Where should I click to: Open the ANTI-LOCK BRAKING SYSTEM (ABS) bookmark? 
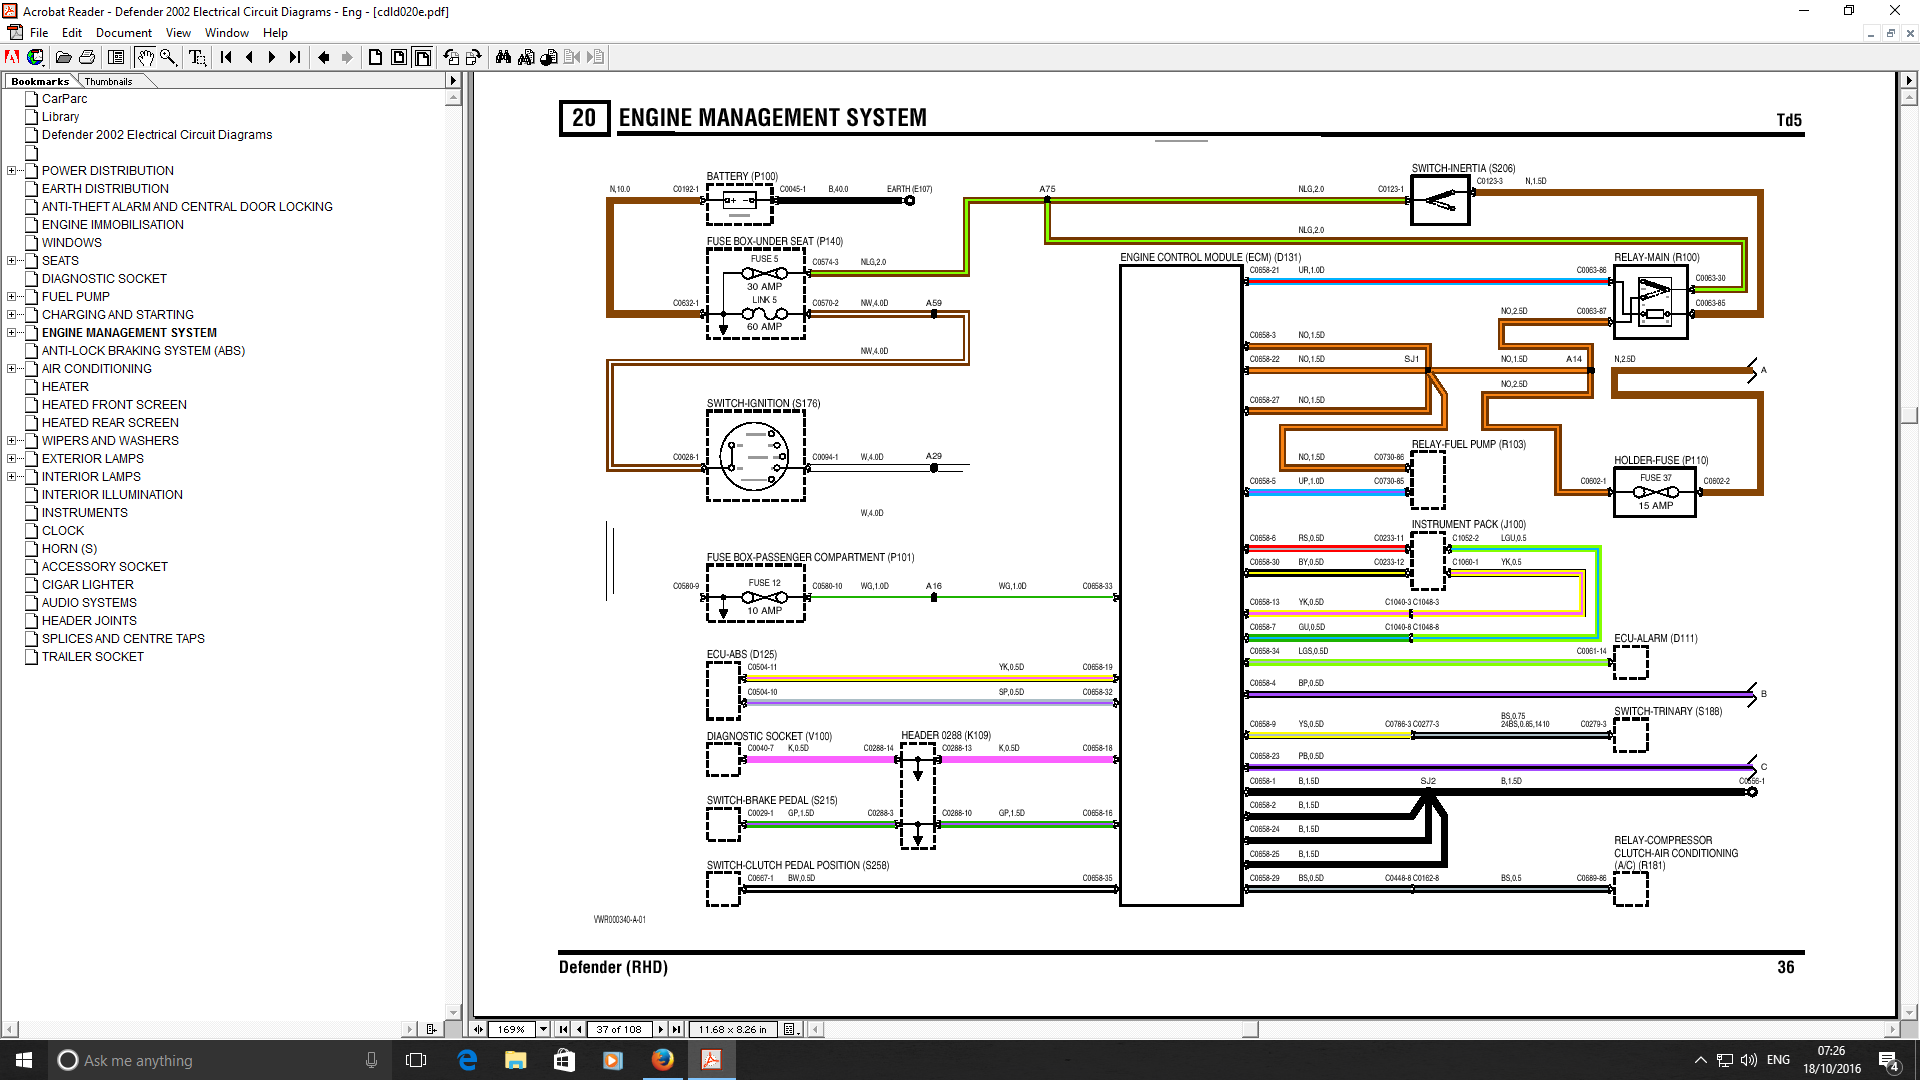click(143, 351)
